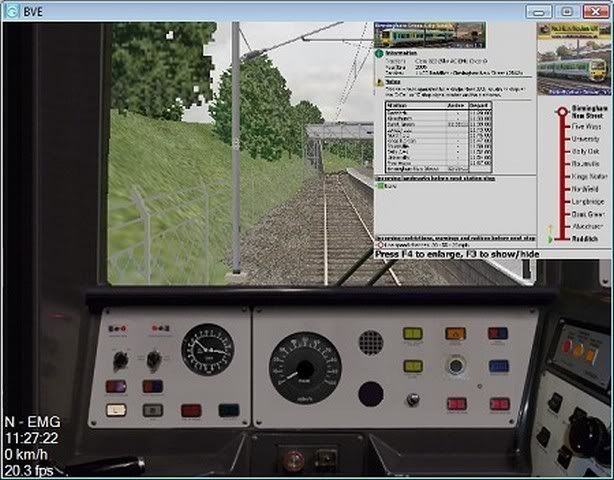614x480 pixels.
Task: Click the red round button below the desk
Action: pyautogui.click(x=294, y=460)
